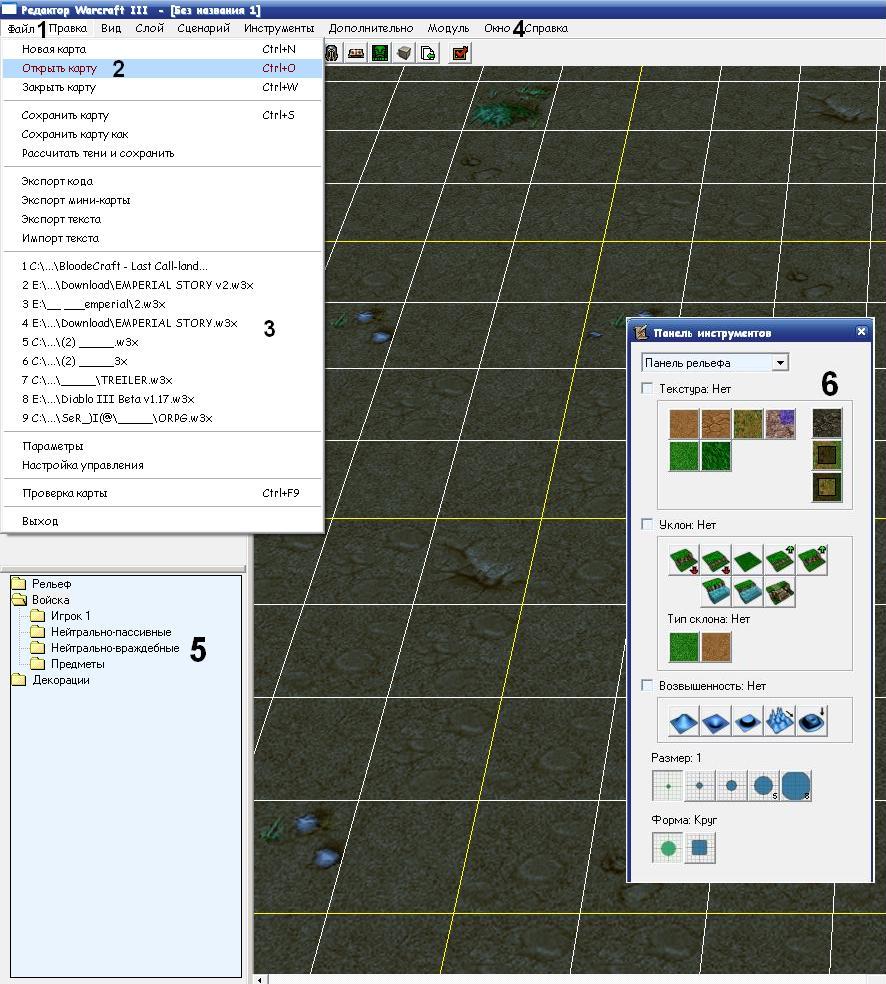The image size is (886, 984).
Task: Expand the Рельеф folder in the tree
Action: click(x=19, y=584)
